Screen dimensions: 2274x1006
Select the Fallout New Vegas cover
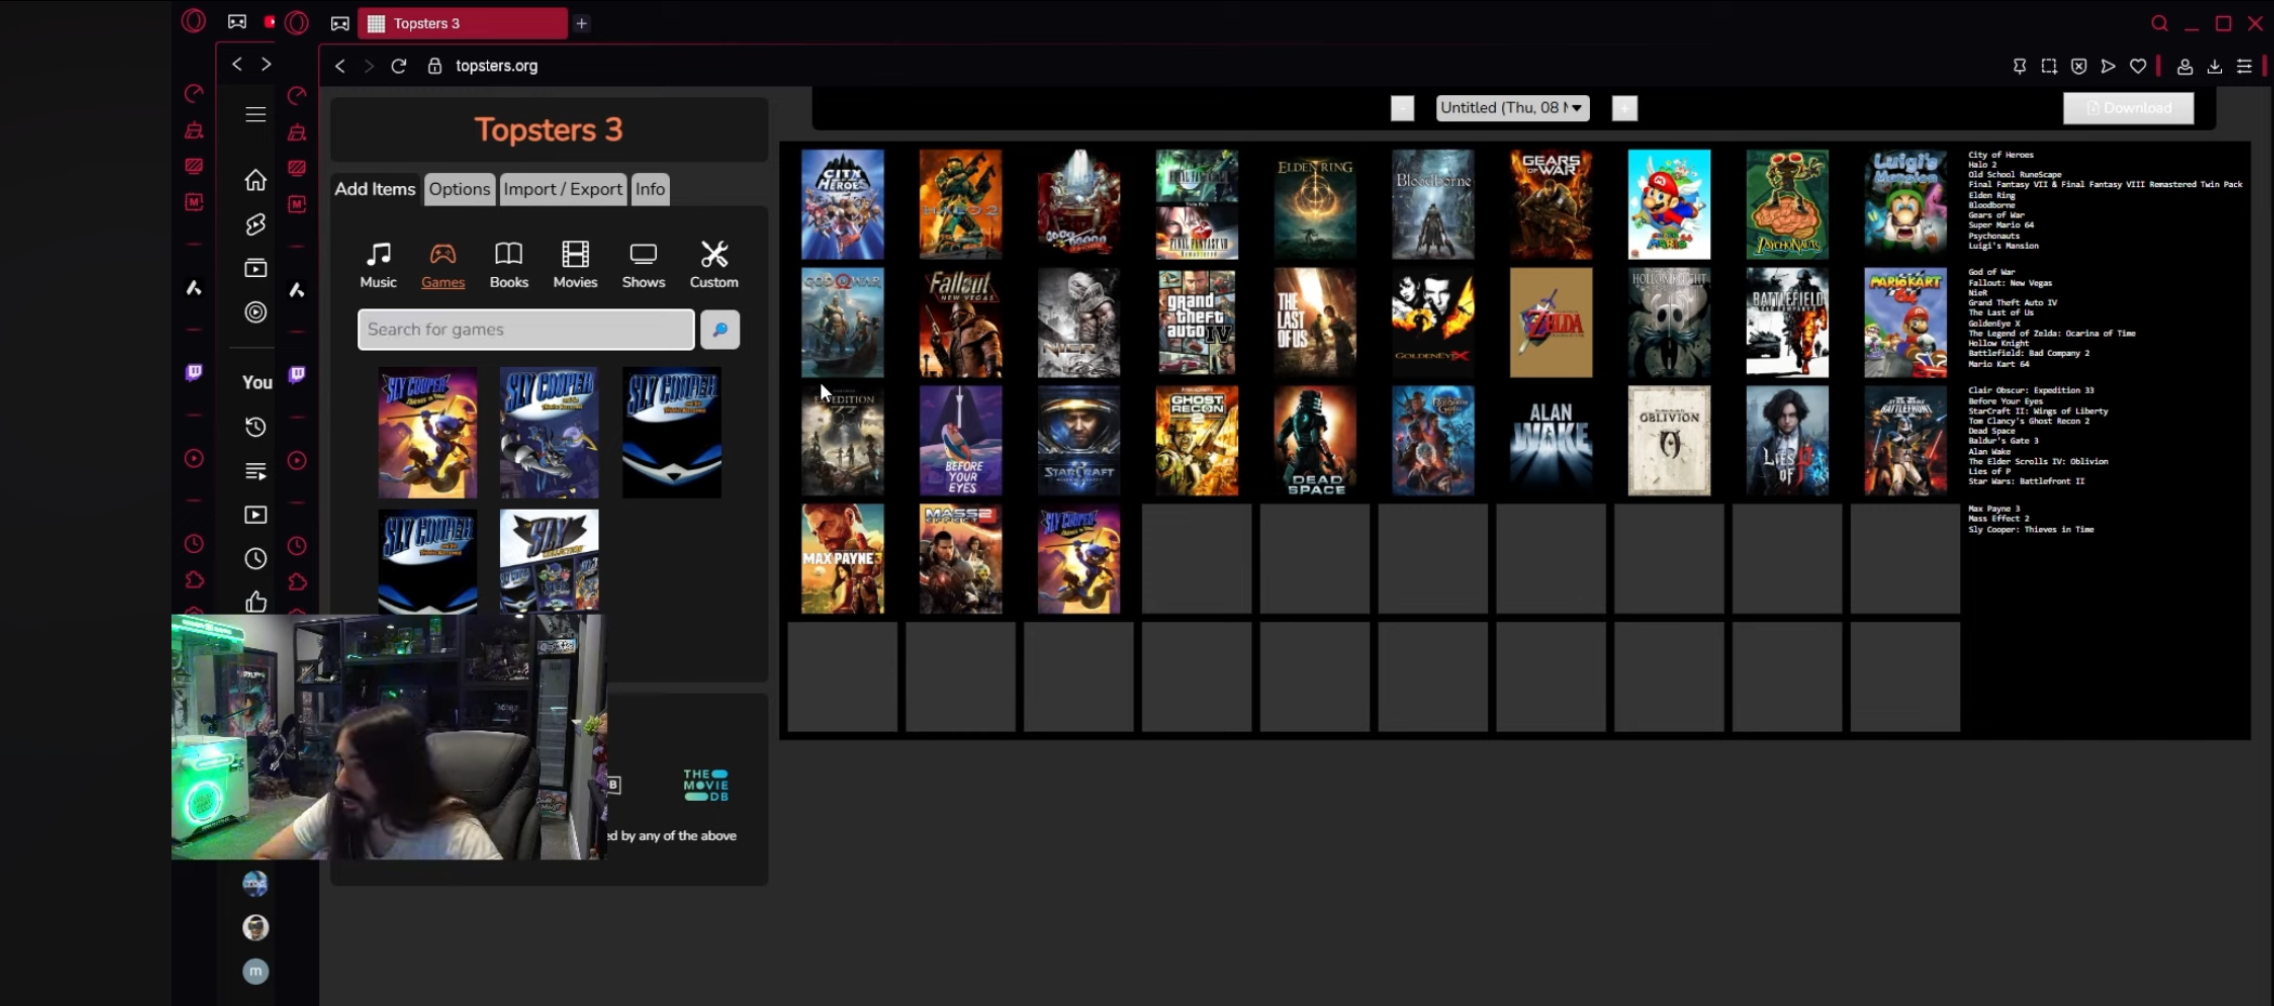(960, 322)
